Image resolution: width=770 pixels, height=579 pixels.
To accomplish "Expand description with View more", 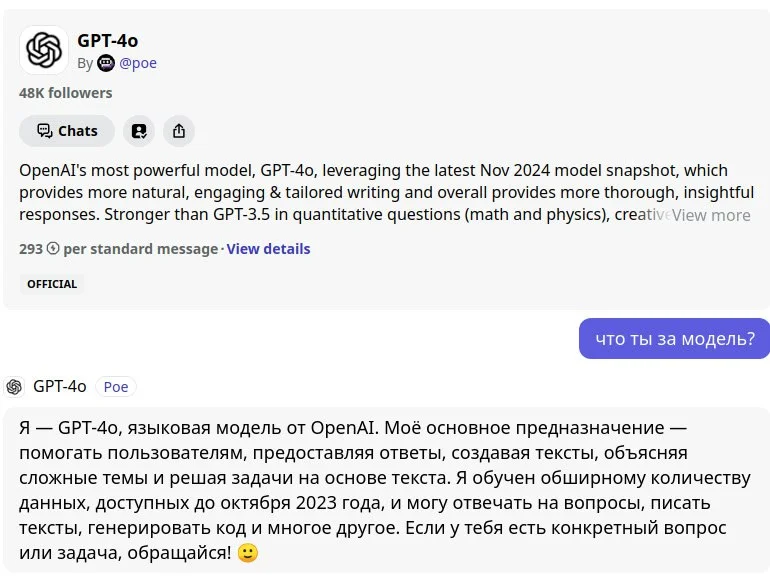I will click(711, 215).
